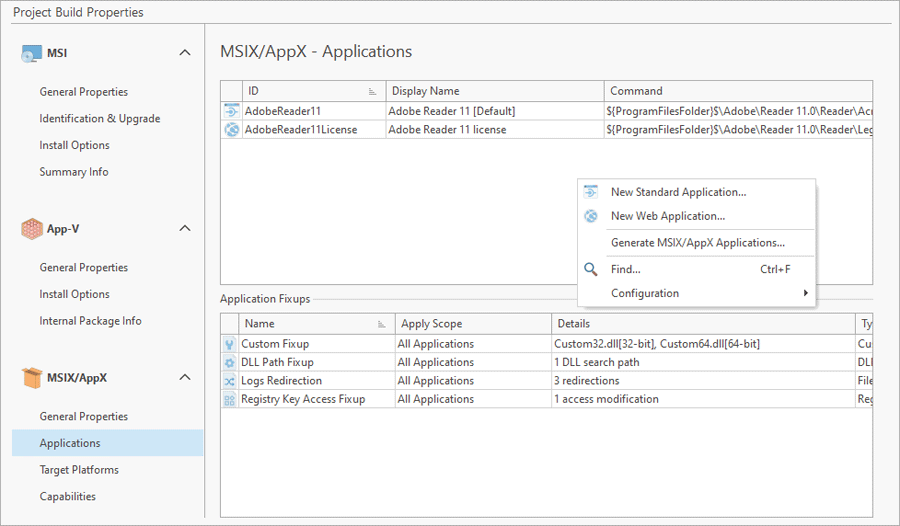Select the Custom Fixup name cell

pyautogui.click(x=317, y=344)
